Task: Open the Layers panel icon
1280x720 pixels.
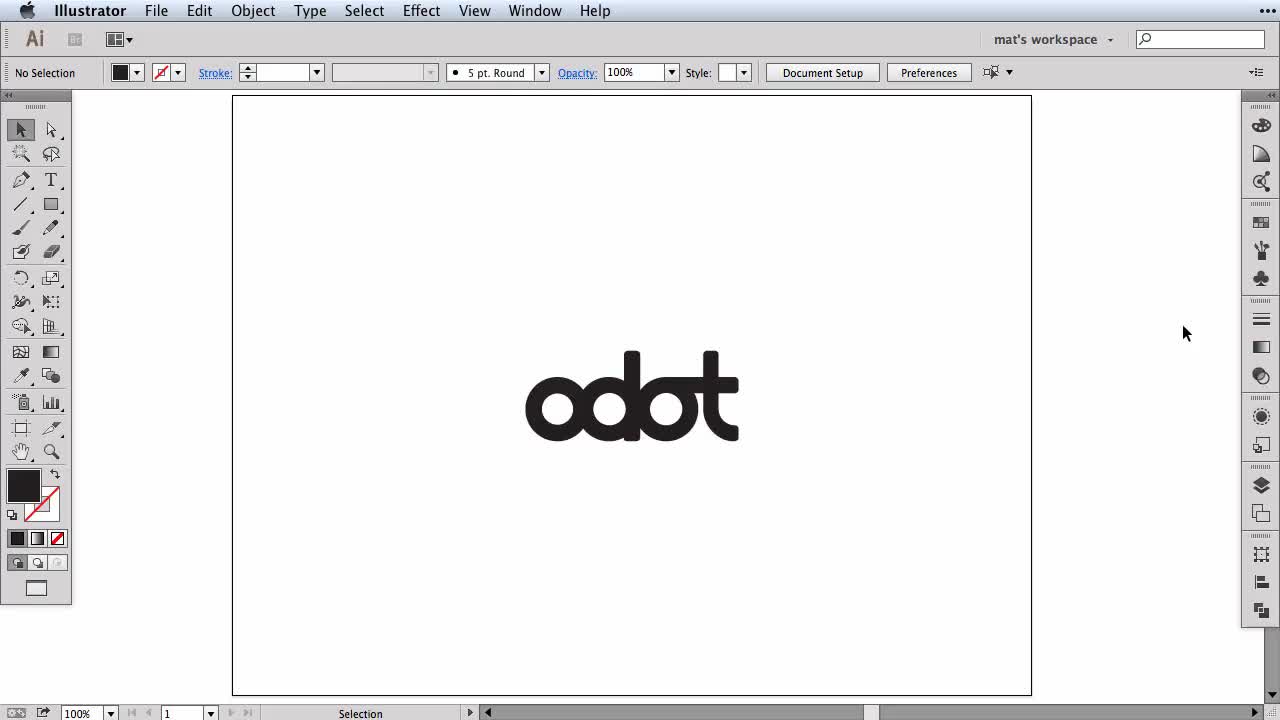Action: [1261, 485]
